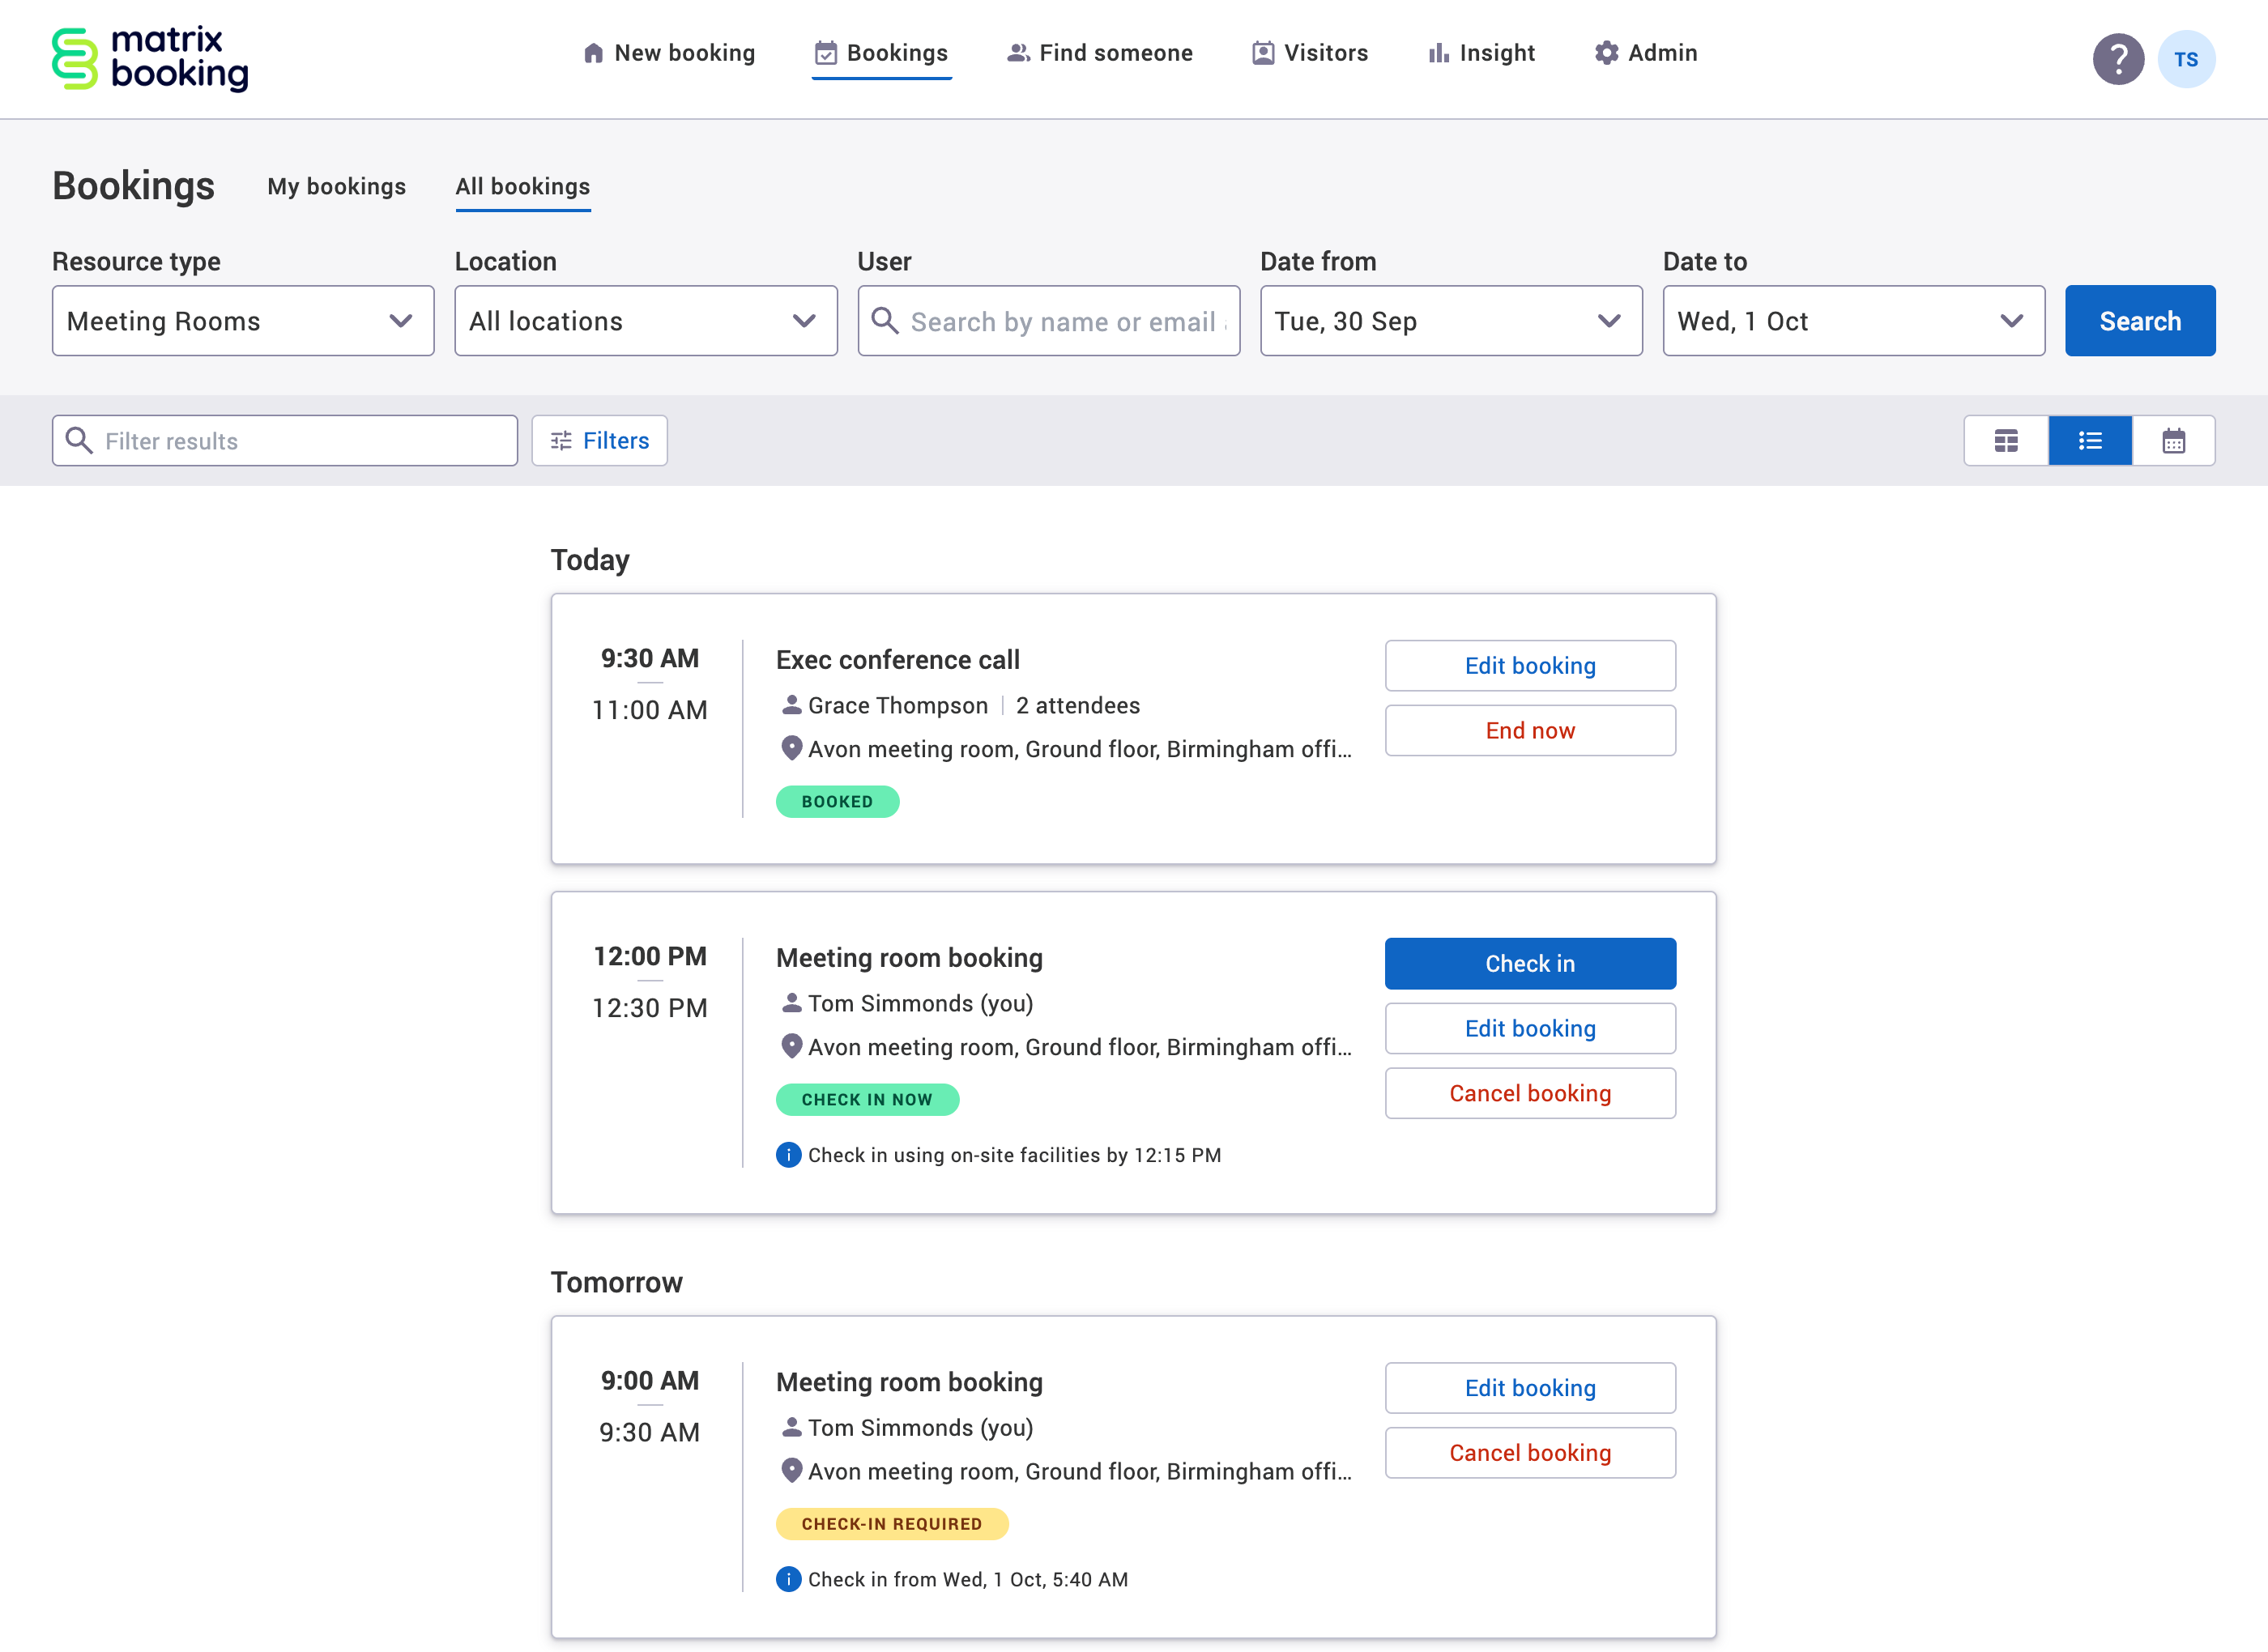The width and height of the screenshot is (2268, 1652).
Task: Click the Filter results input field
Action: tap(284, 440)
